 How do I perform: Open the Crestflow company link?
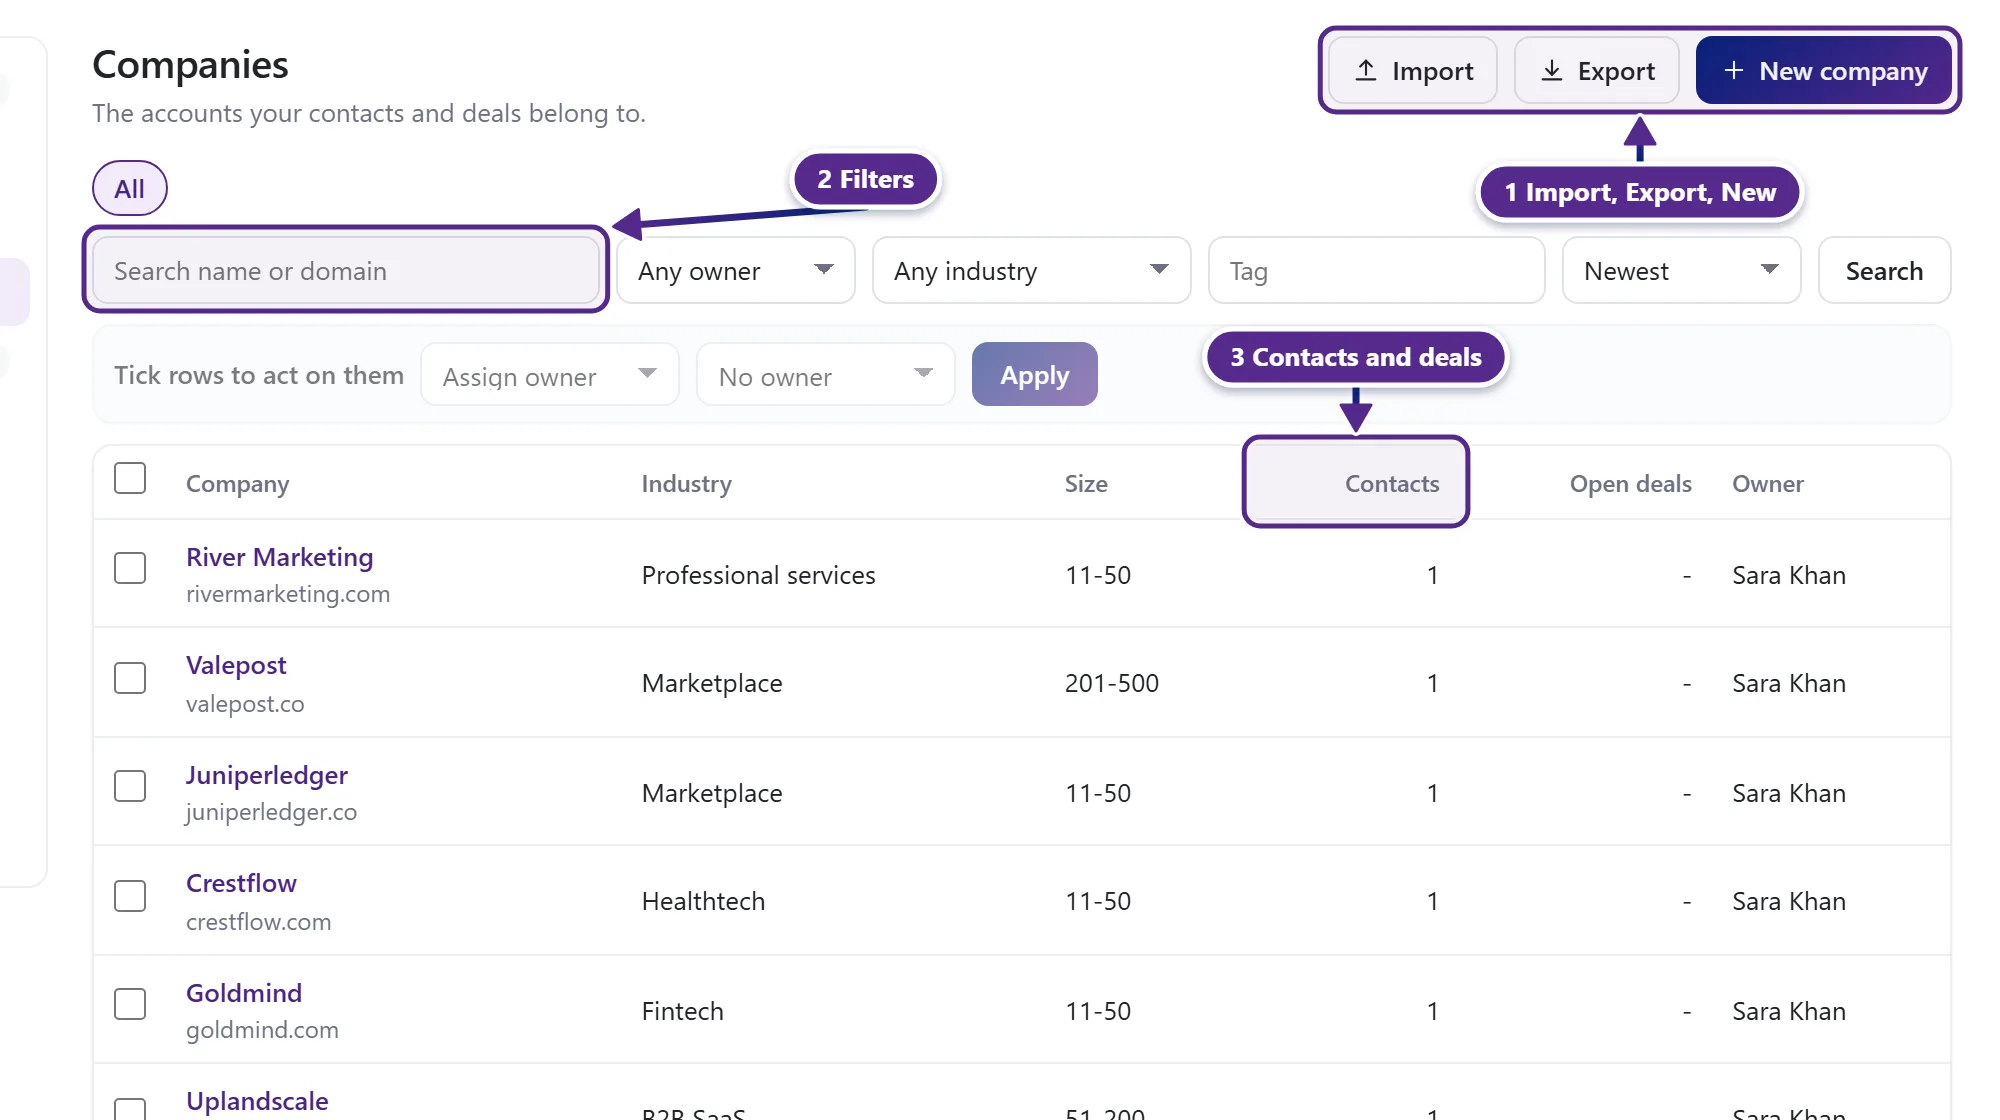(x=241, y=883)
